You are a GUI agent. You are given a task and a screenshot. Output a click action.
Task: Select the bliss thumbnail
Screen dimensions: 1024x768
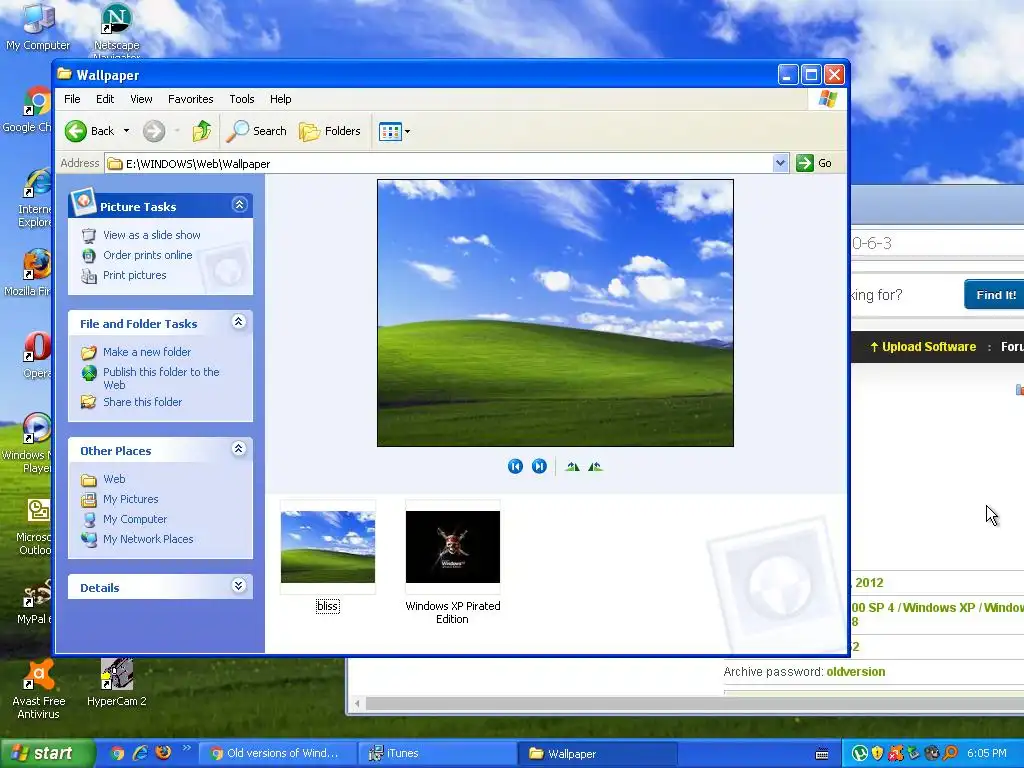pos(328,547)
